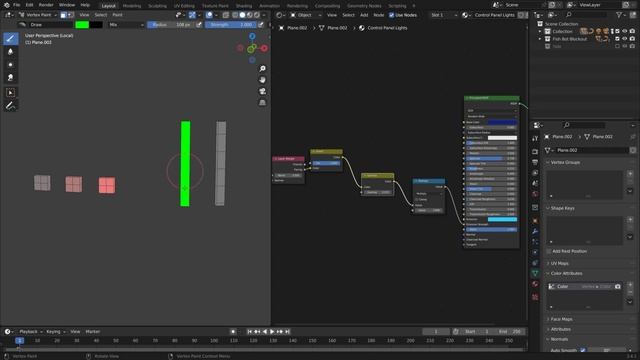Select the Color attribute list row
Image resolution: width=640 pixels, height=360 pixels.
point(585,287)
